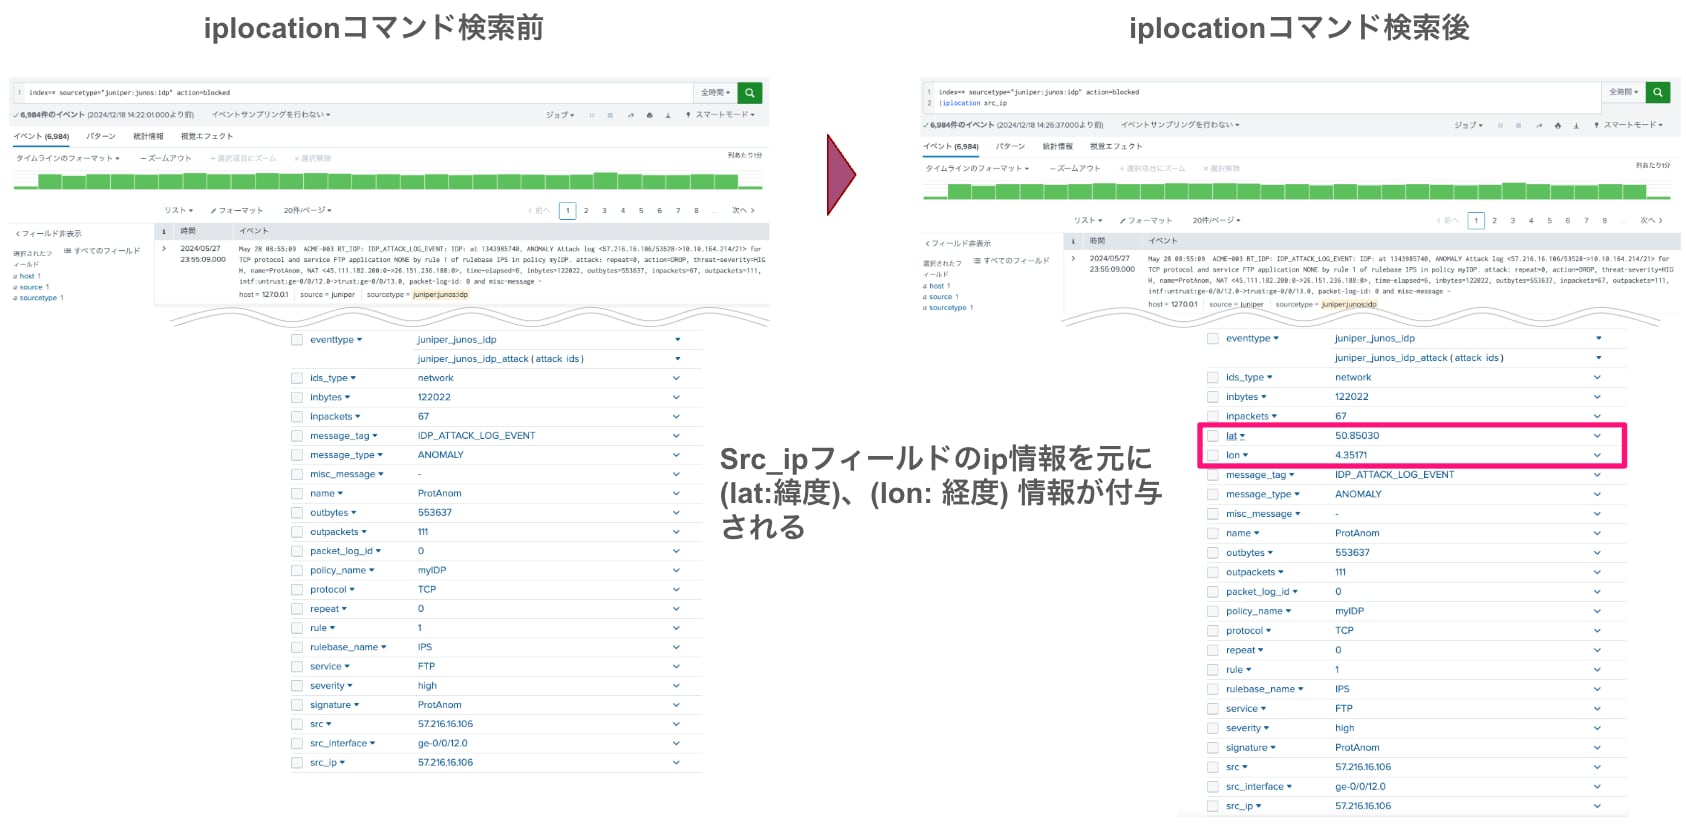Check the lon field box

[x=1213, y=455]
